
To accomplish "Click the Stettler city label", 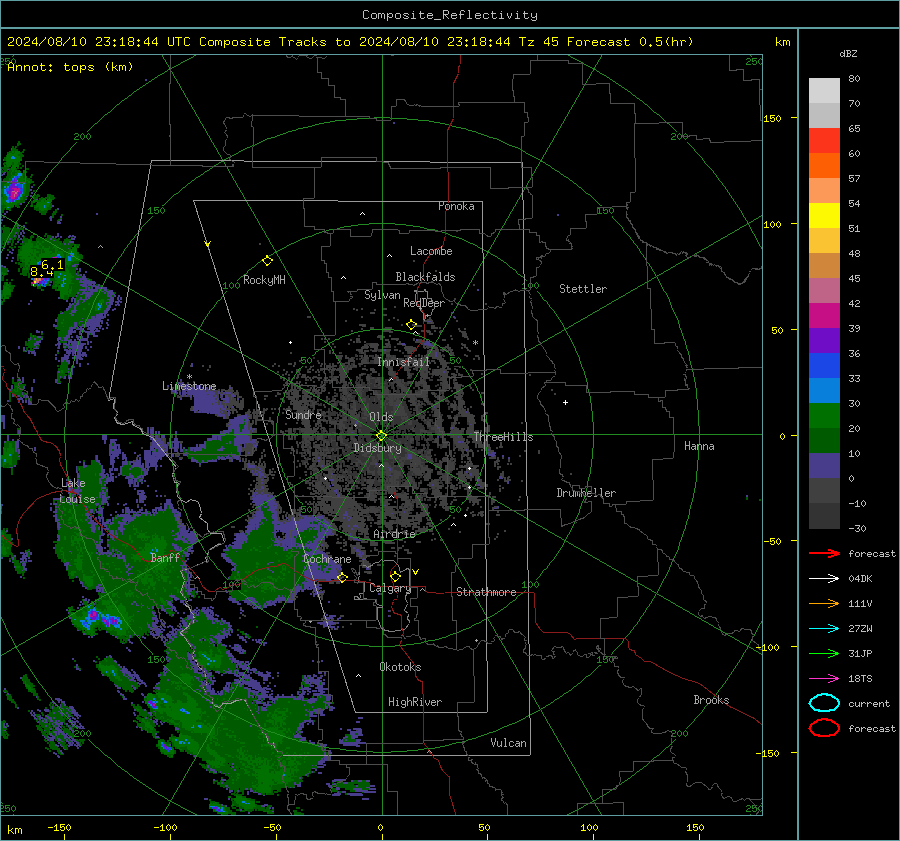I will point(583,289).
